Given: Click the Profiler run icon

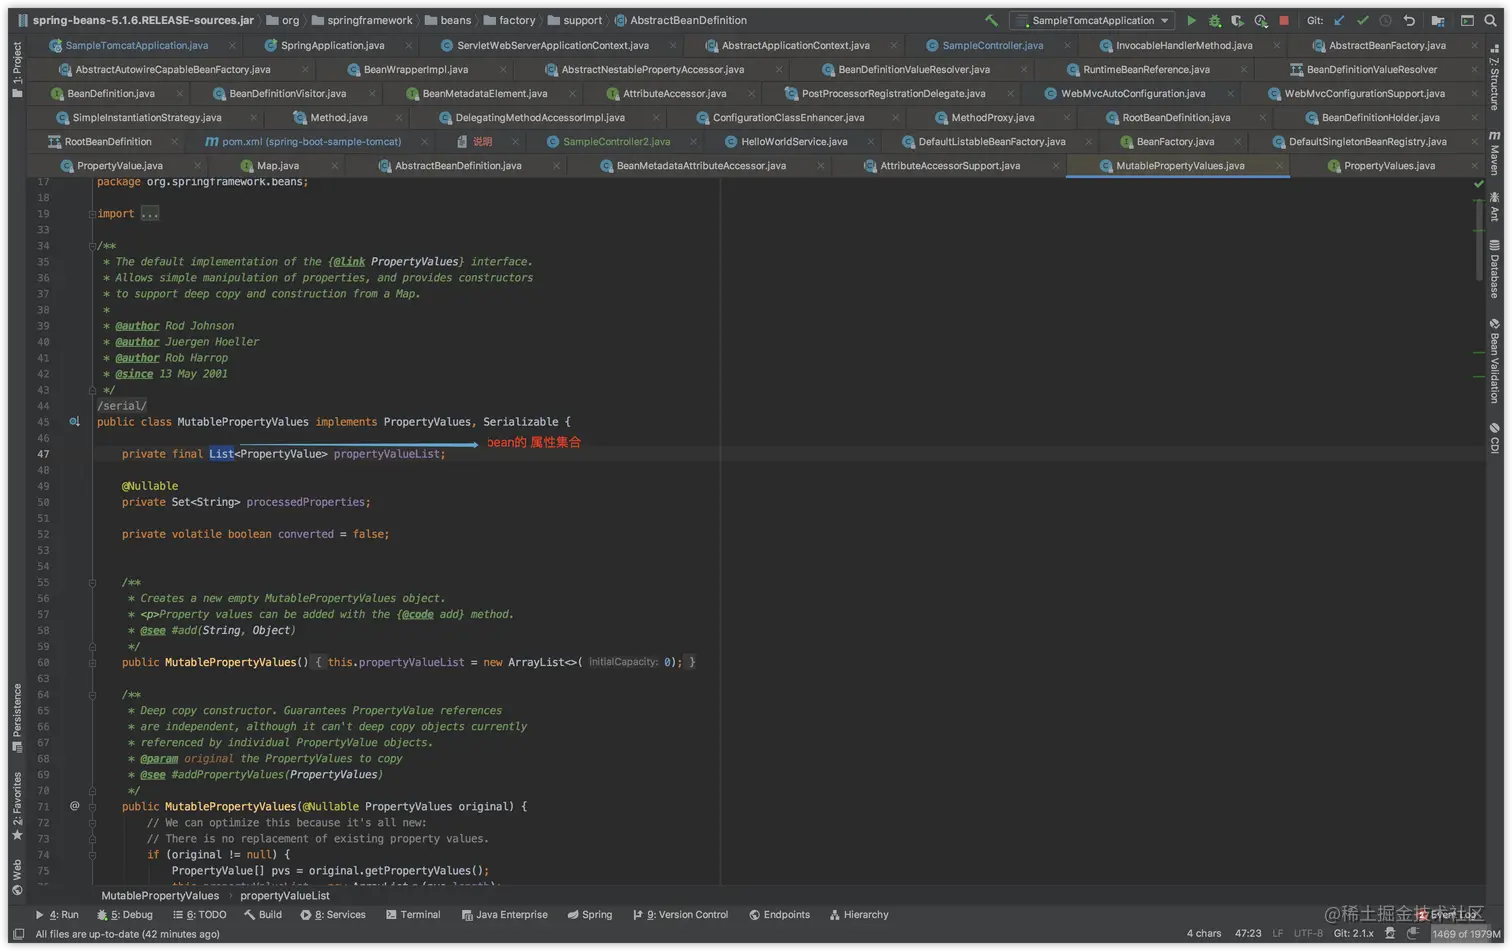Looking at the screenshot, I should pos(1261,20).
